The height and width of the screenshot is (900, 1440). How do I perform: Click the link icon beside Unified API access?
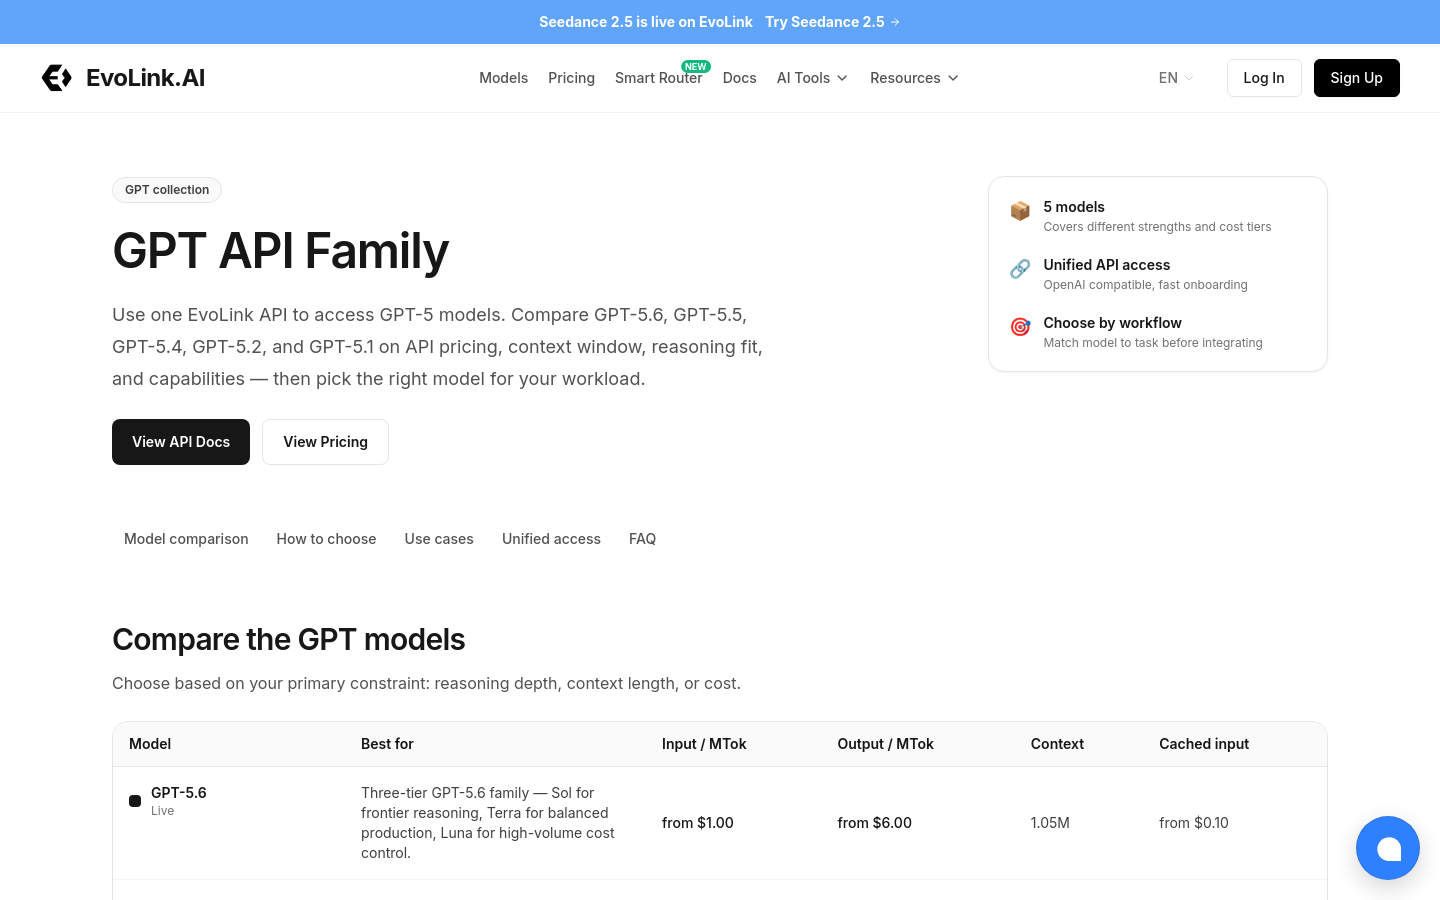coord(1020,269)
